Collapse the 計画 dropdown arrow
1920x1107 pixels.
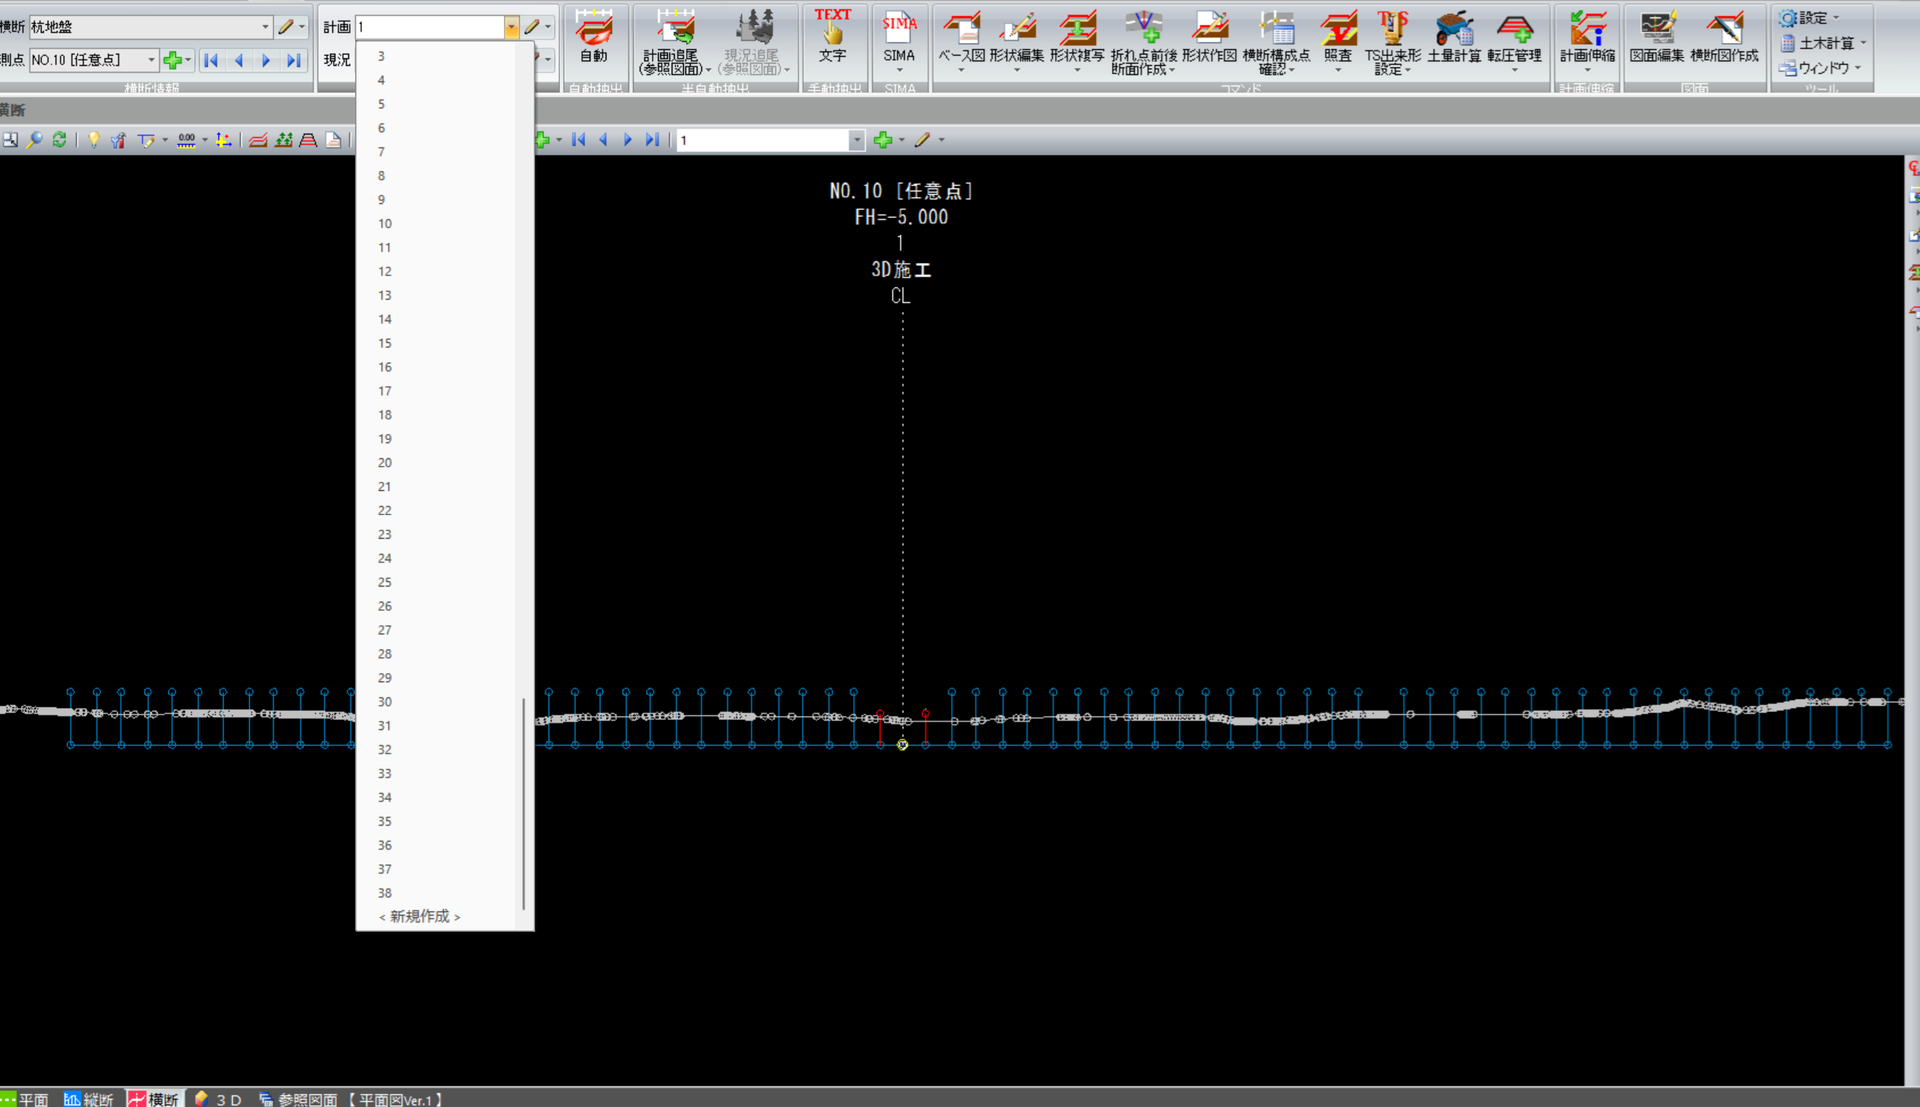pos(511,27)
